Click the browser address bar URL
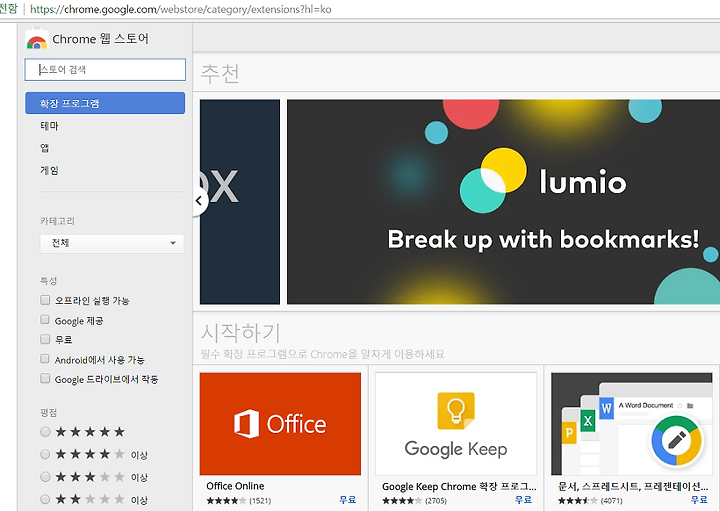The image size is (720, 511). coord(180,9)
